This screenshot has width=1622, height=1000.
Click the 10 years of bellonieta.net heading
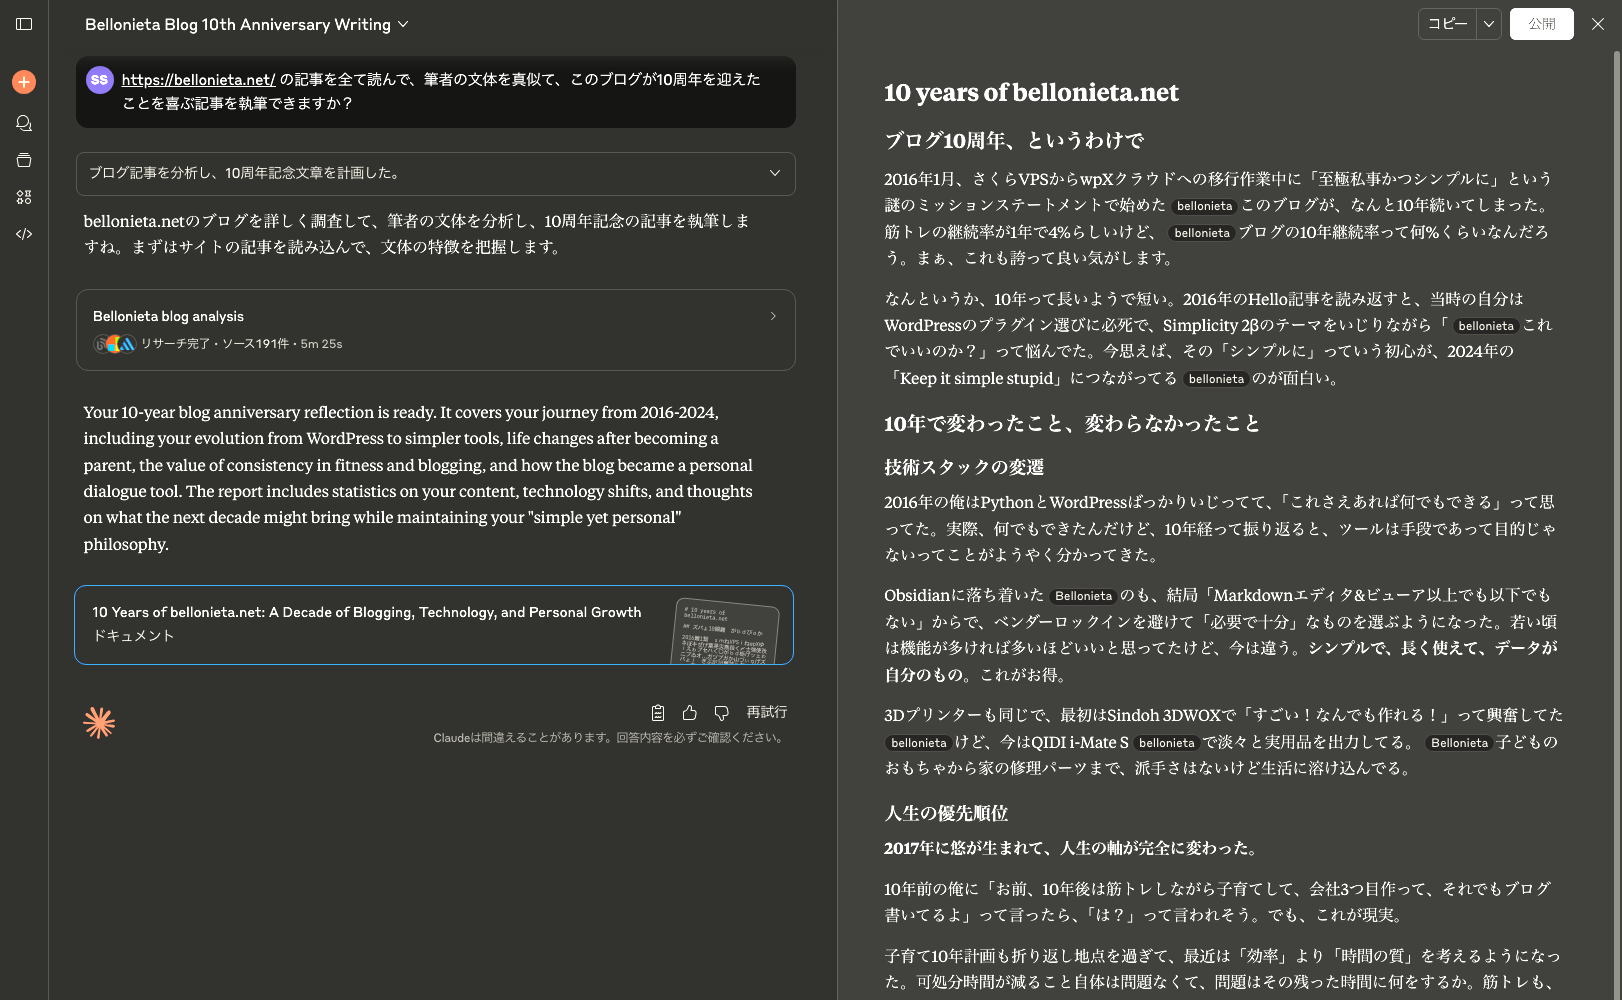pyautogui.click(x=1031, y=93)
